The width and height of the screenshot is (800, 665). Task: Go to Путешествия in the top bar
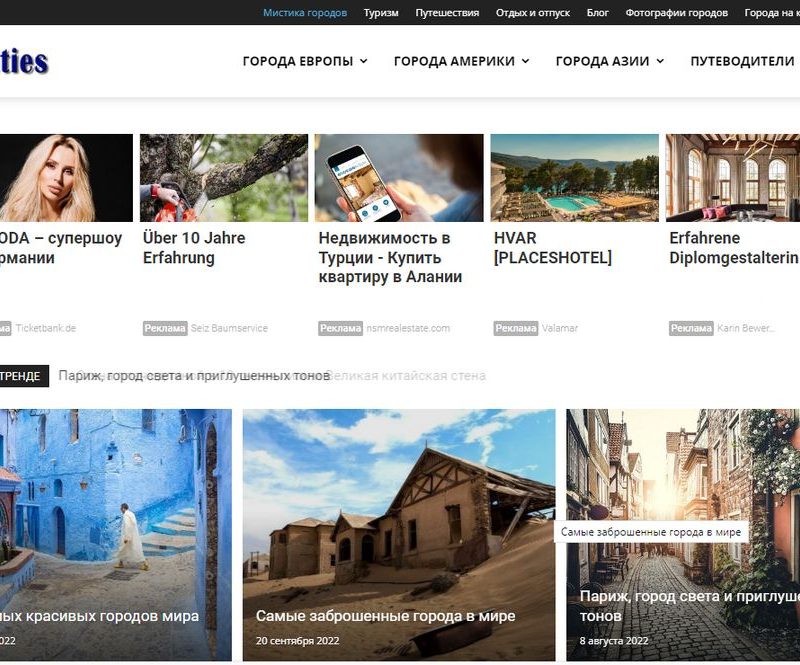pyautogui.click(x=447, y=13)
